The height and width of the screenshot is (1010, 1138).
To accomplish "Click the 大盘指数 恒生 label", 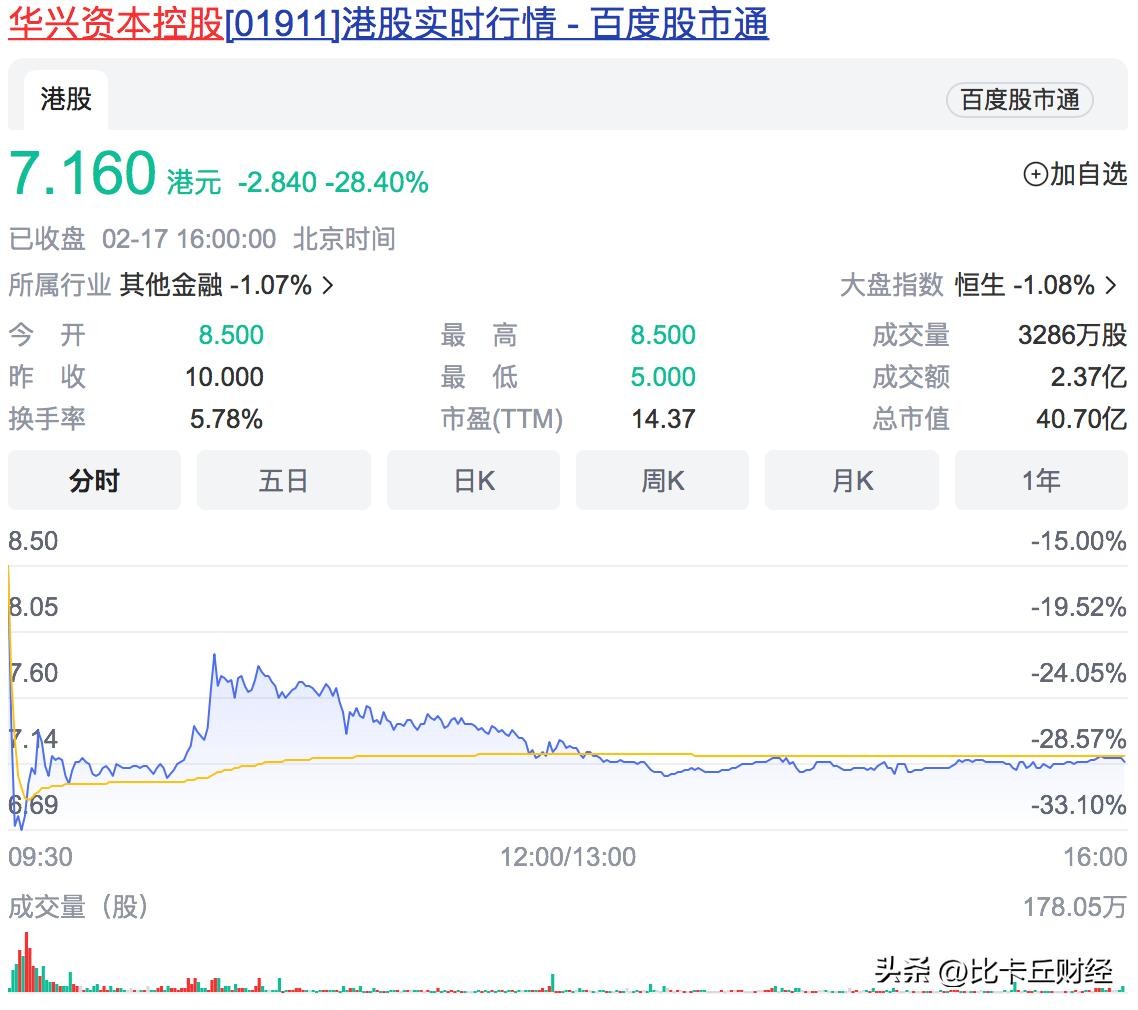I will [980, 286].
